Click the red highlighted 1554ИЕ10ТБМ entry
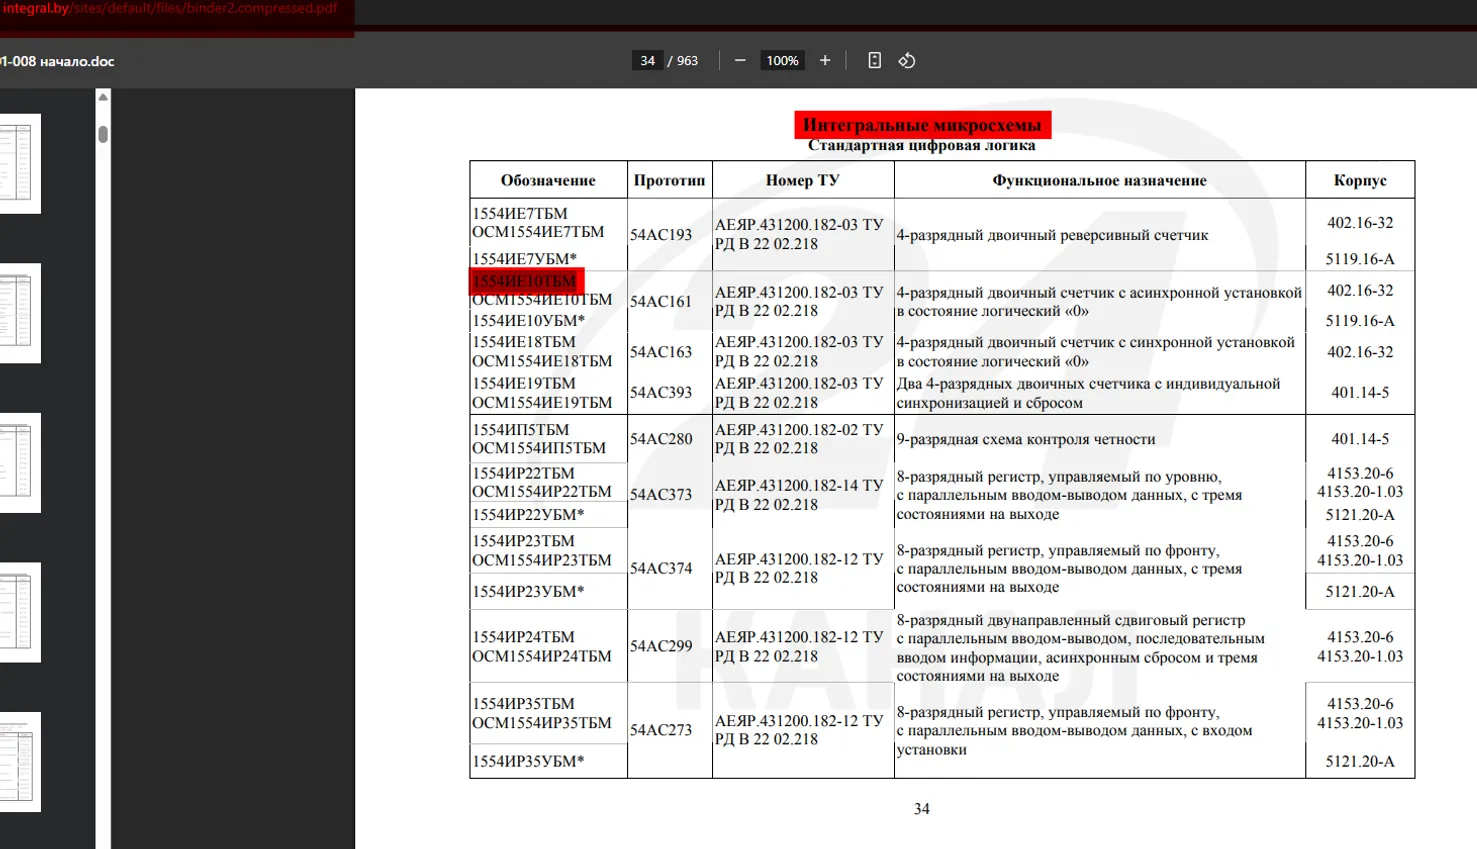This screenshot has width=1477, height=849. coord(526,281)
